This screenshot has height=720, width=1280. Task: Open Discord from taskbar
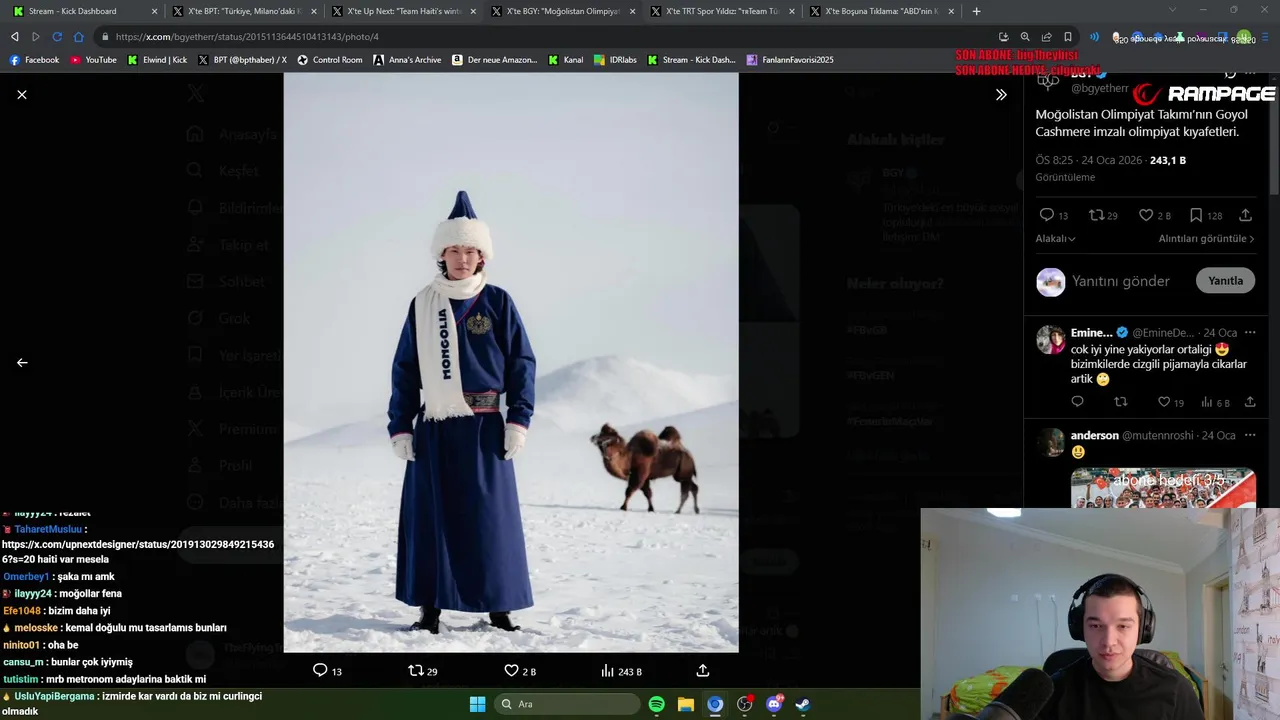click(773, 704)
